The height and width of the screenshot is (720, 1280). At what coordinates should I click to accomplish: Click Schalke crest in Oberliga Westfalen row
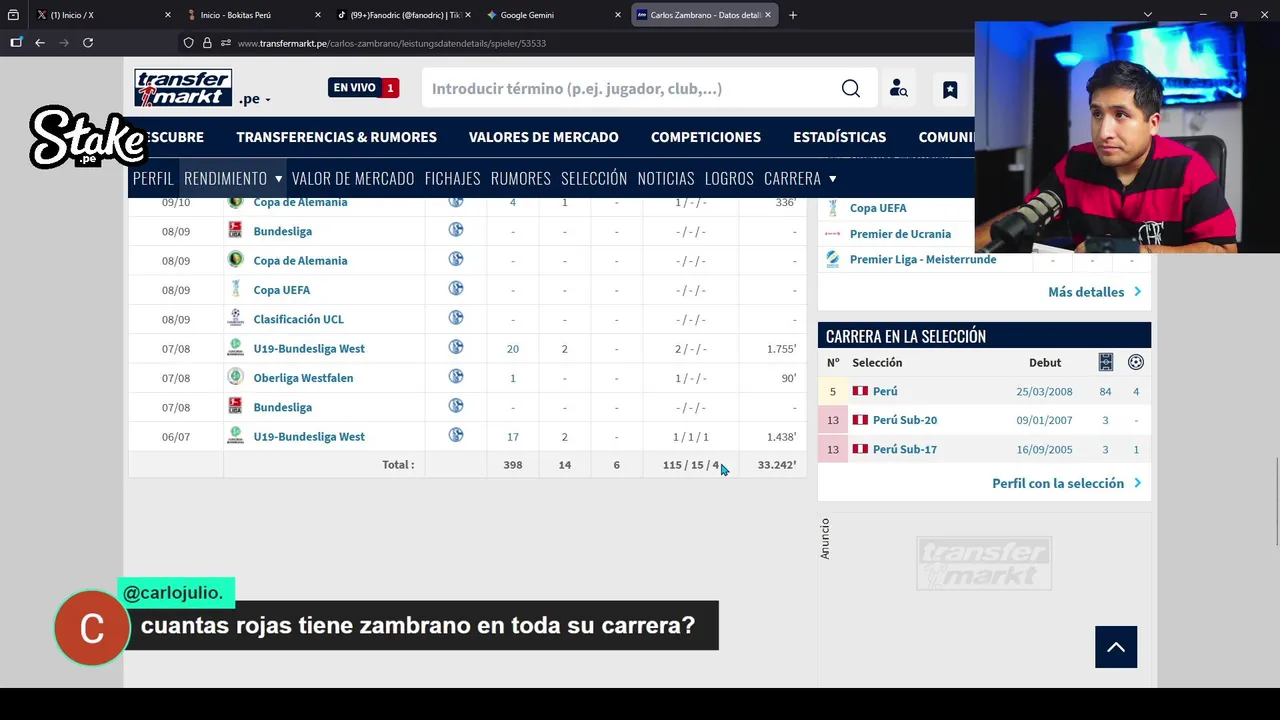coord(456,377)
